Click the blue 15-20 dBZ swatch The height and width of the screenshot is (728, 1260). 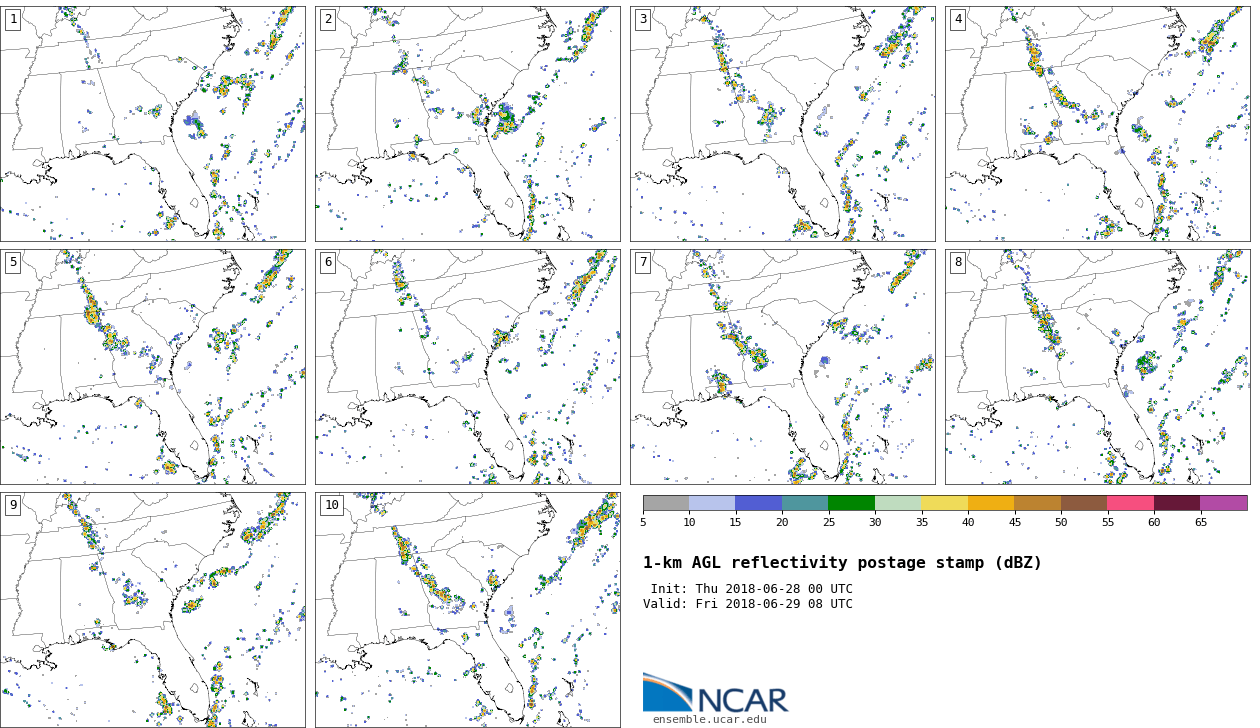point(758,503)
